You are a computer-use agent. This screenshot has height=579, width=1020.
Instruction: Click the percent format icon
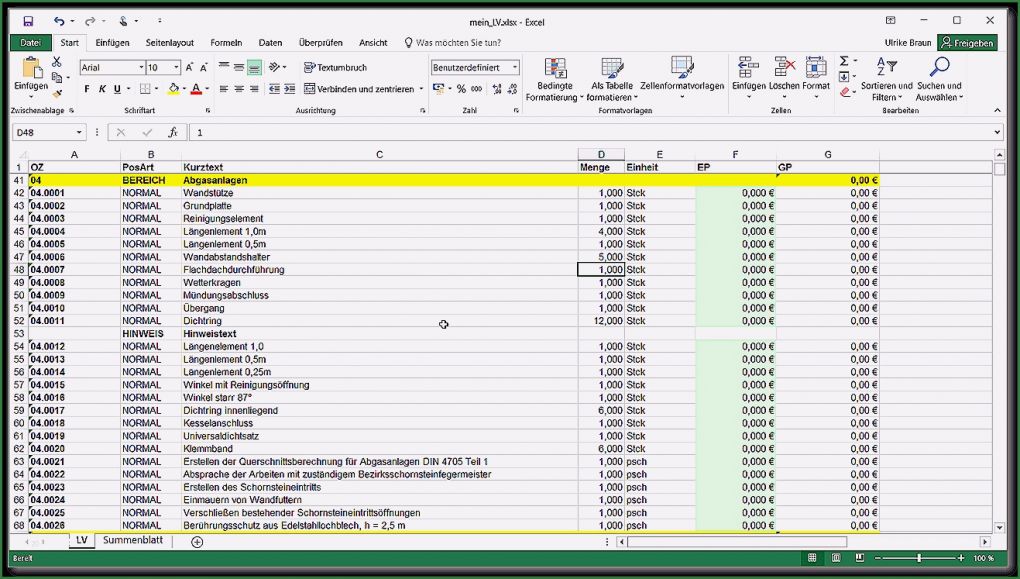[461, 89]
